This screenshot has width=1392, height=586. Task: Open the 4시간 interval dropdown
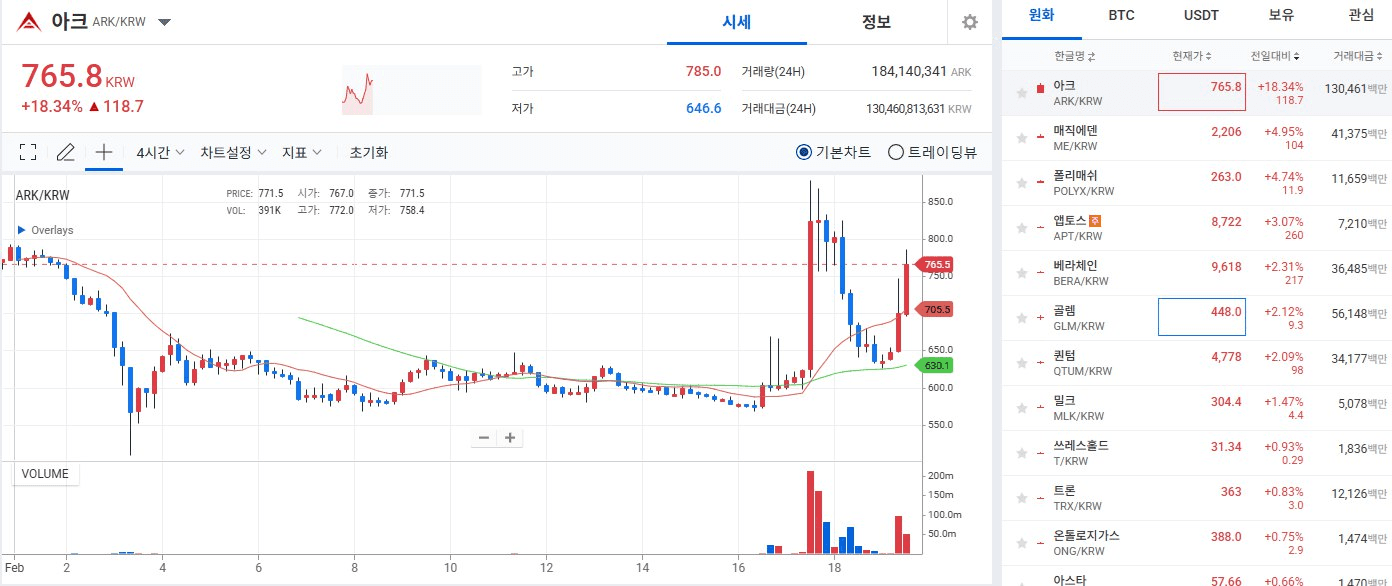click(160, 153)
